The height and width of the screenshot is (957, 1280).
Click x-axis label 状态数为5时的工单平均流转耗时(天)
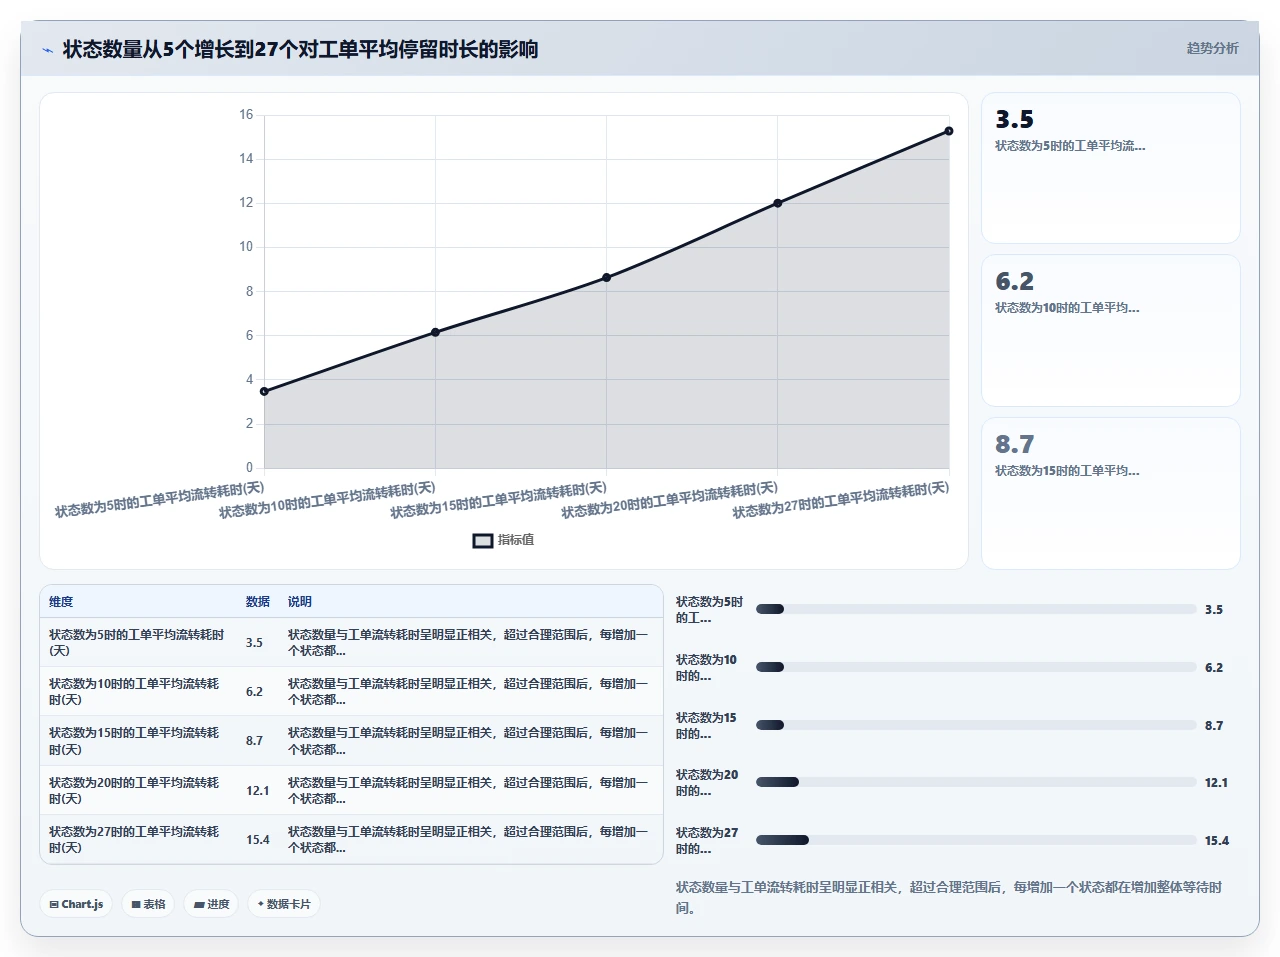click(x=159, y=499)
